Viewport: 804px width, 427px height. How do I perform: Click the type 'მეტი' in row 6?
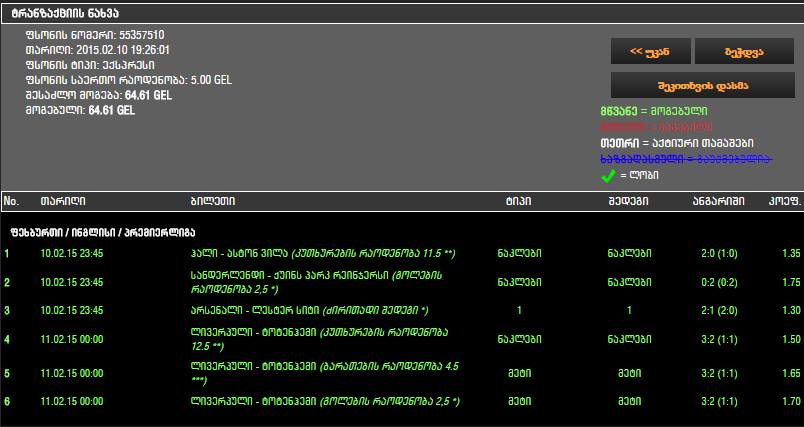[519, 401]
